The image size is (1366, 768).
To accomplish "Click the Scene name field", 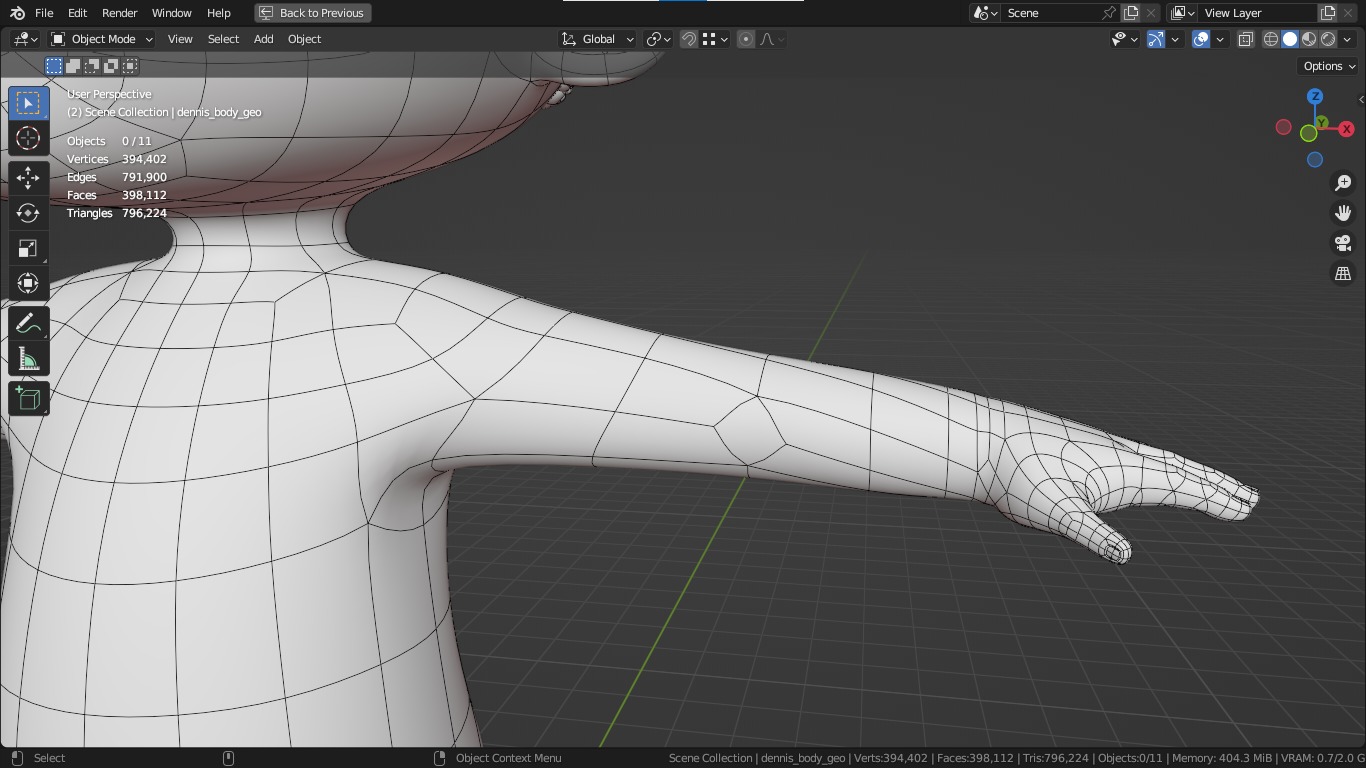I will click(x=1052, y=13).
